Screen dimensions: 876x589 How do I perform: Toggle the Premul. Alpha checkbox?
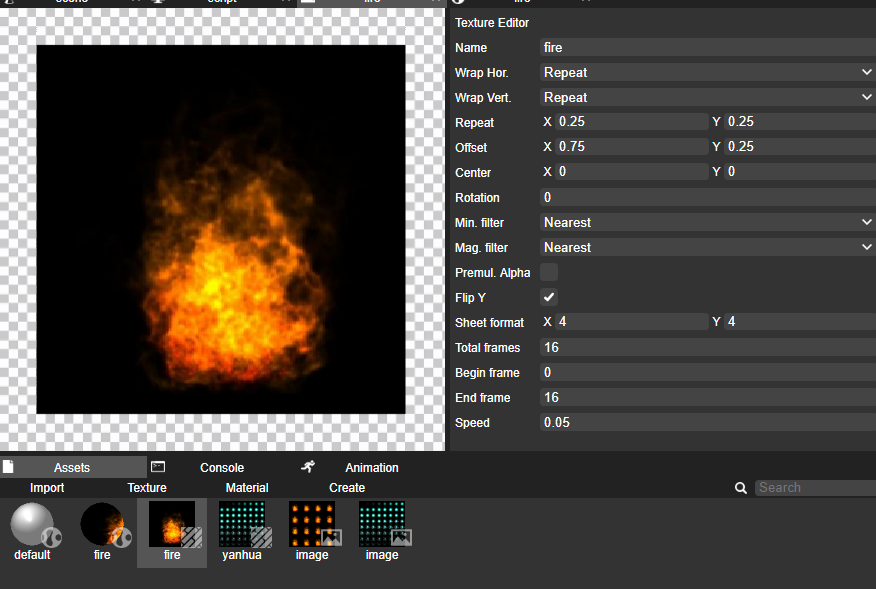coord(549,272)
